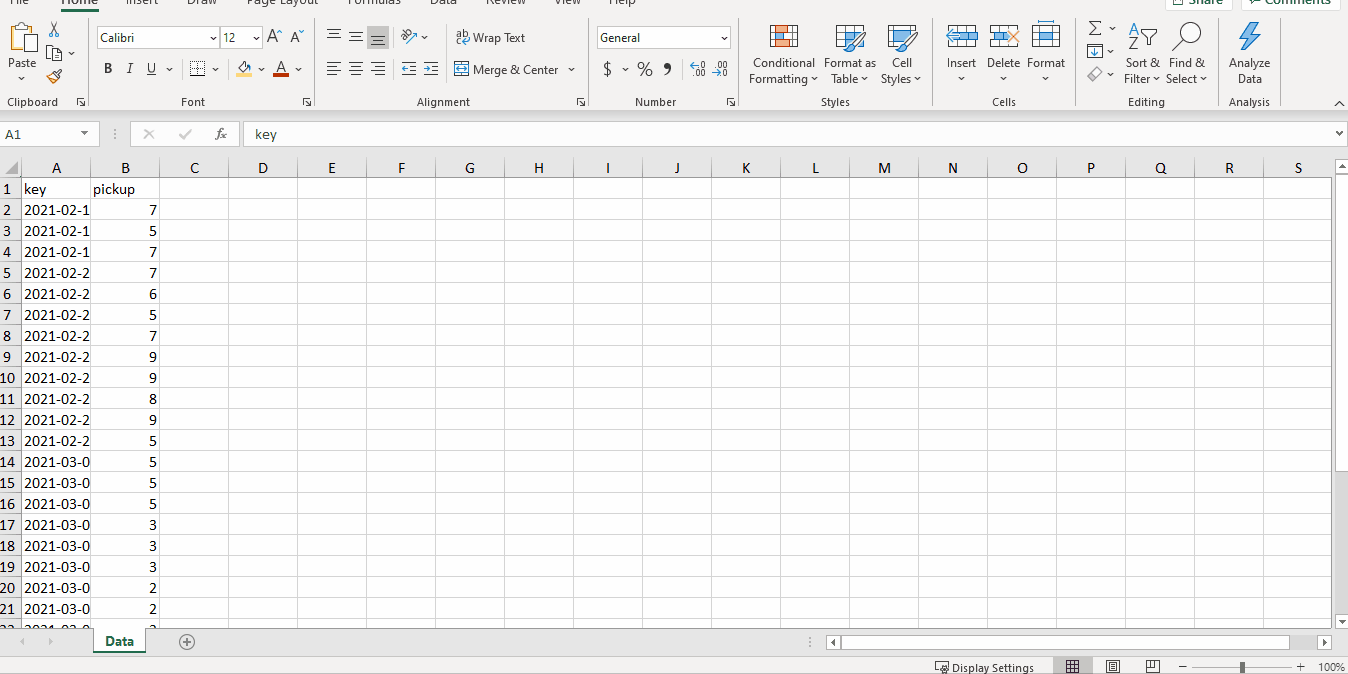The image size is (1348, 674).
Task: Toggle Align Right for the cell
Action: coord(378,69)
